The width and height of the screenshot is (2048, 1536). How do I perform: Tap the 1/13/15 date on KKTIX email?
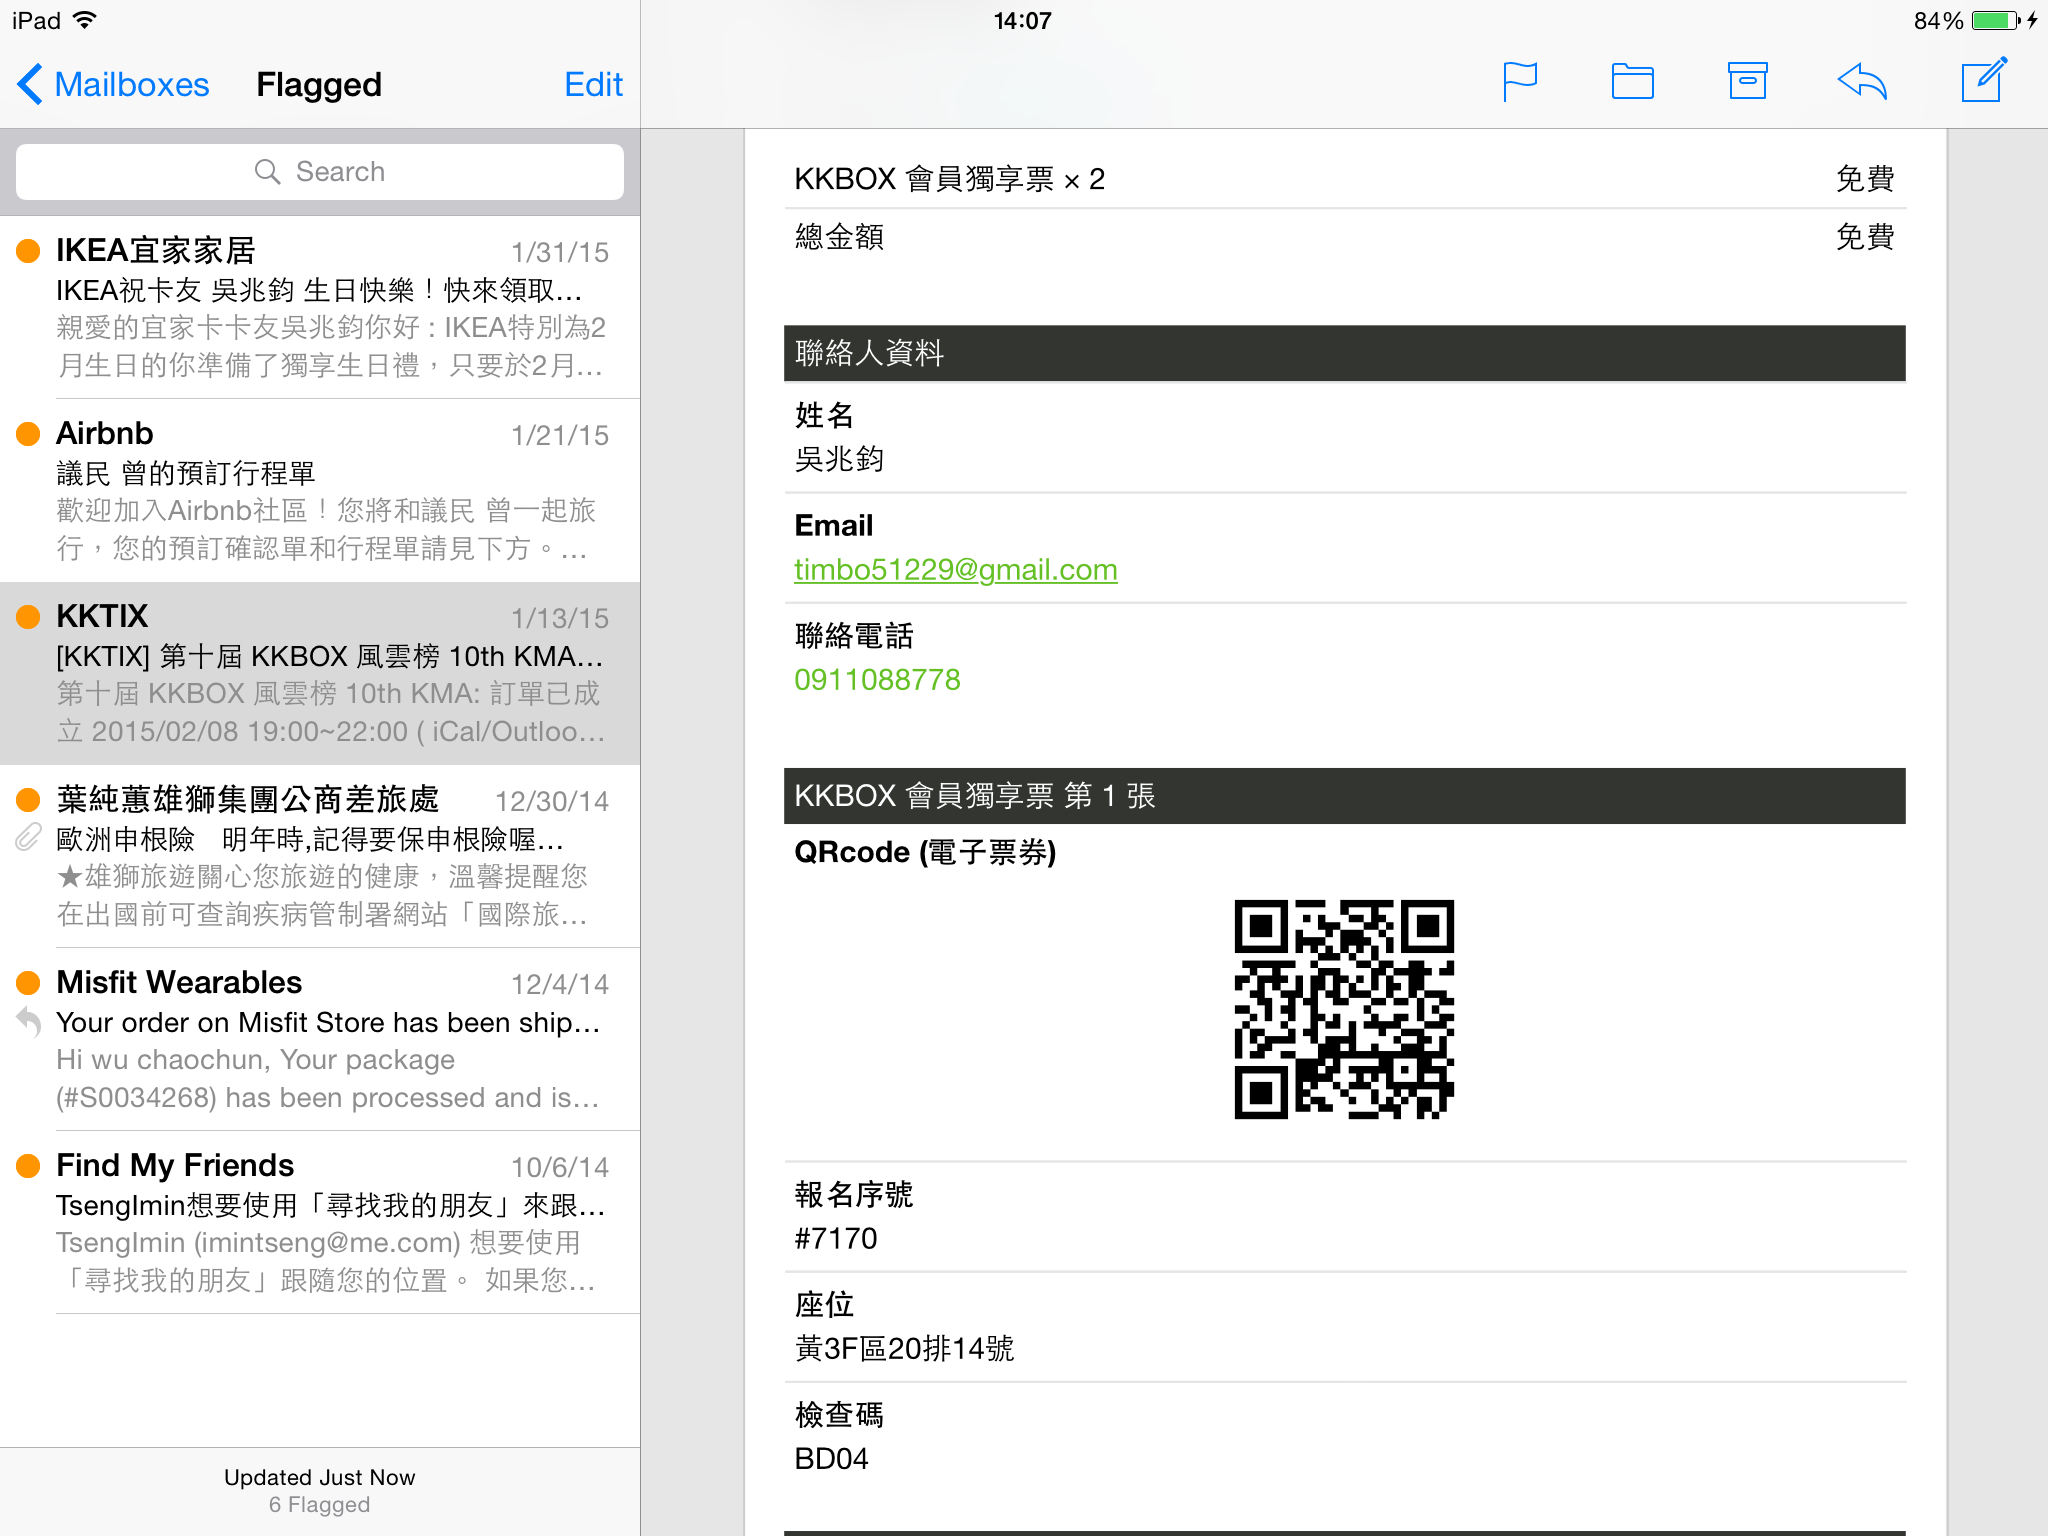[560, 618]
